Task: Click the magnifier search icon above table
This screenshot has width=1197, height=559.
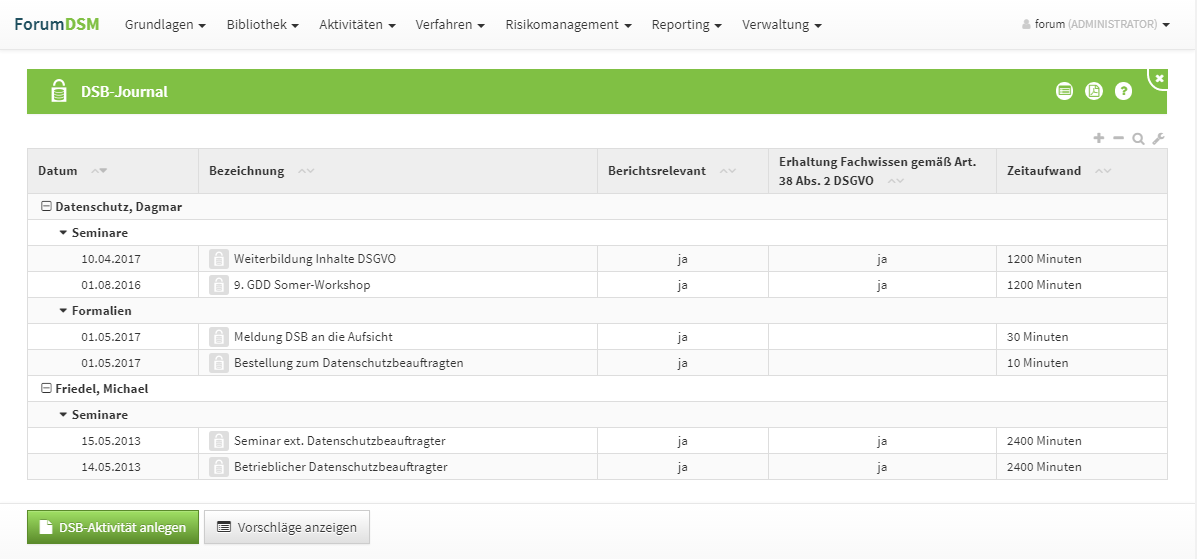Action: [x=1138, y=139]
